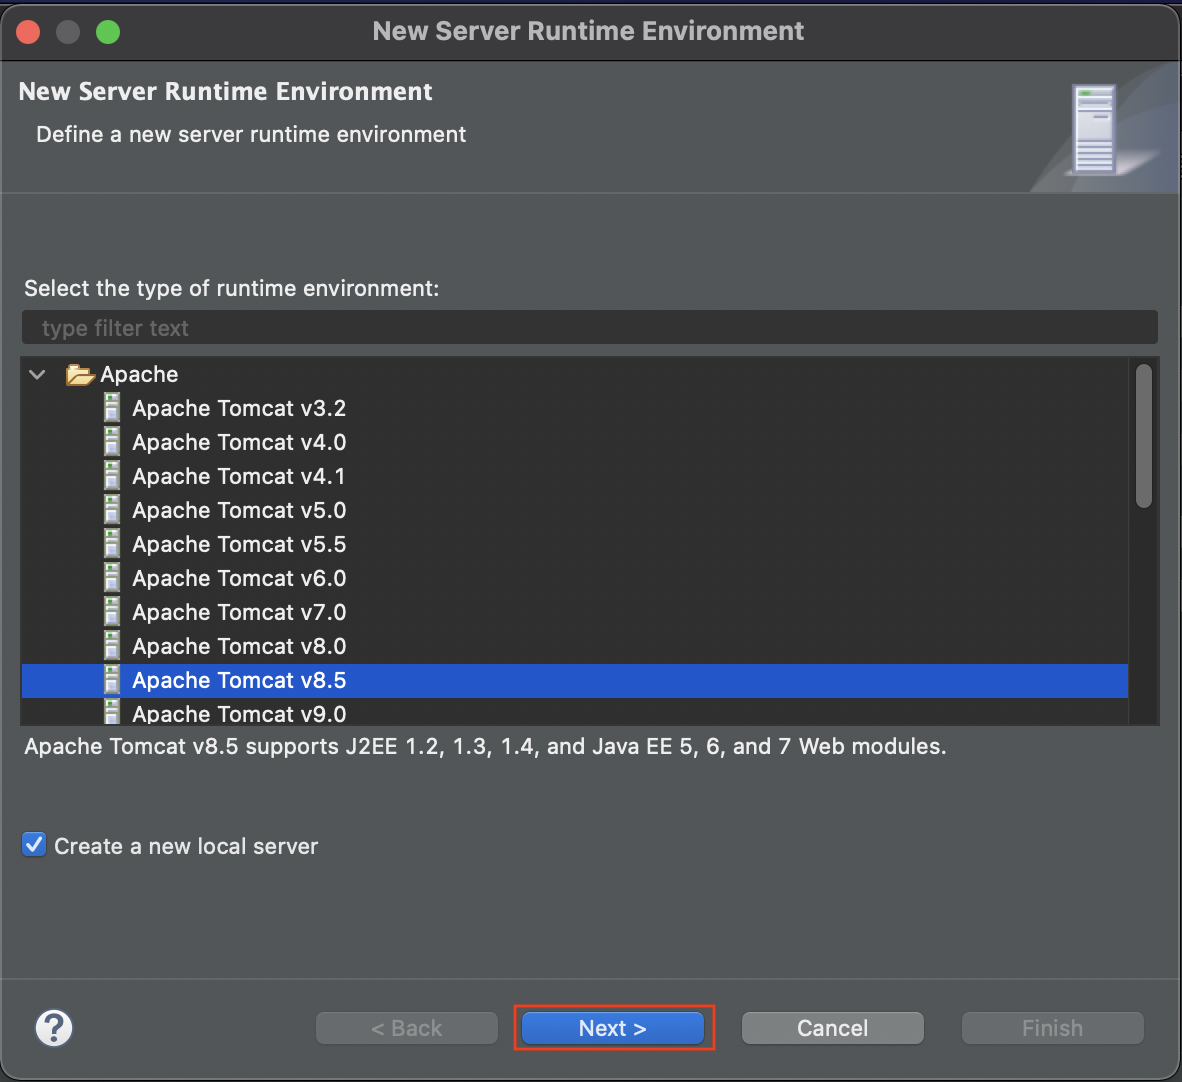
Task: Click the green zoom window button
Action: pyautogui.click(x=108, y=32)
